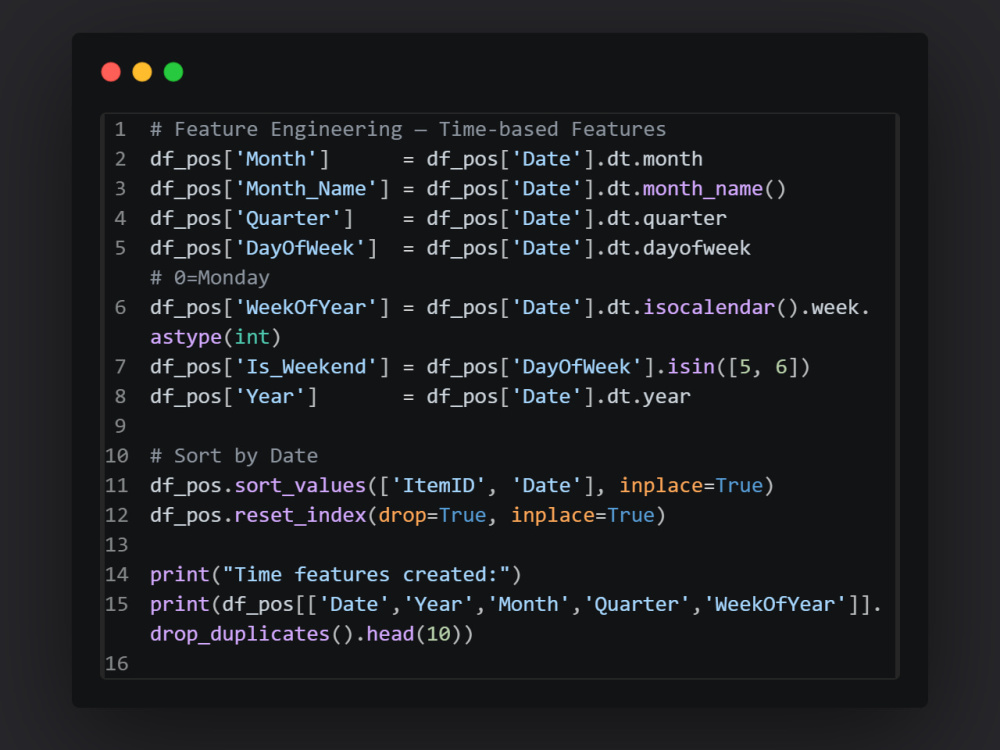Click the print keyword on line 15
Viewport: 1000px width, 750px height.
[180, 604]
